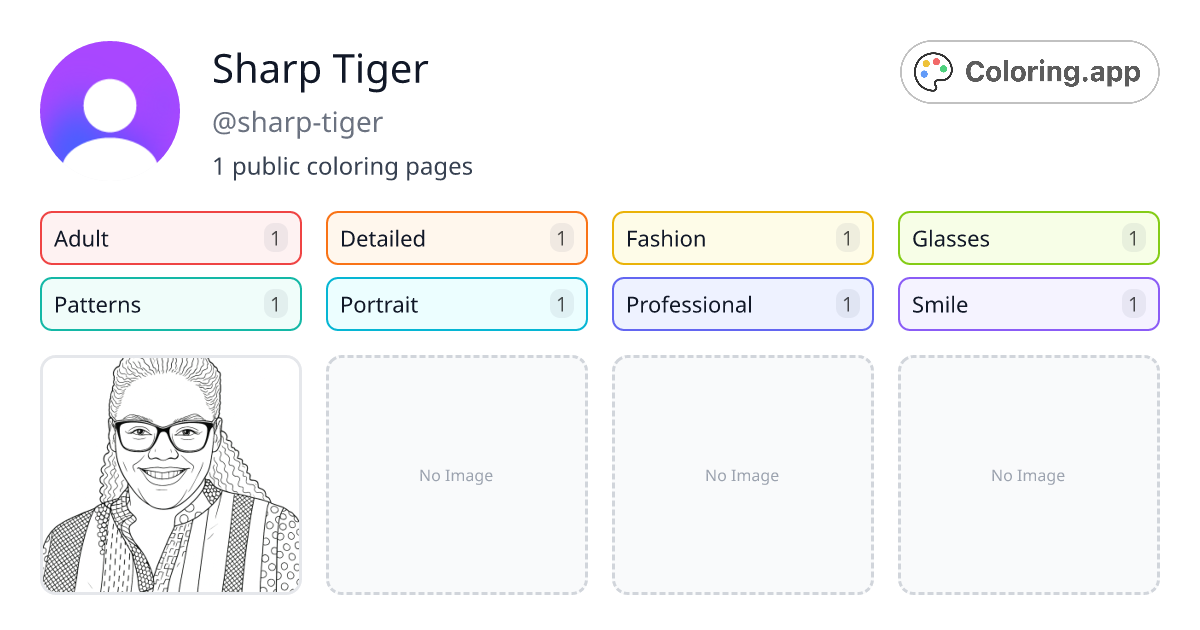Image resolution: width=1200 pixels, height=630 pixels.
Task: Click the last No Image placeholder
Action: [1028, 475]
